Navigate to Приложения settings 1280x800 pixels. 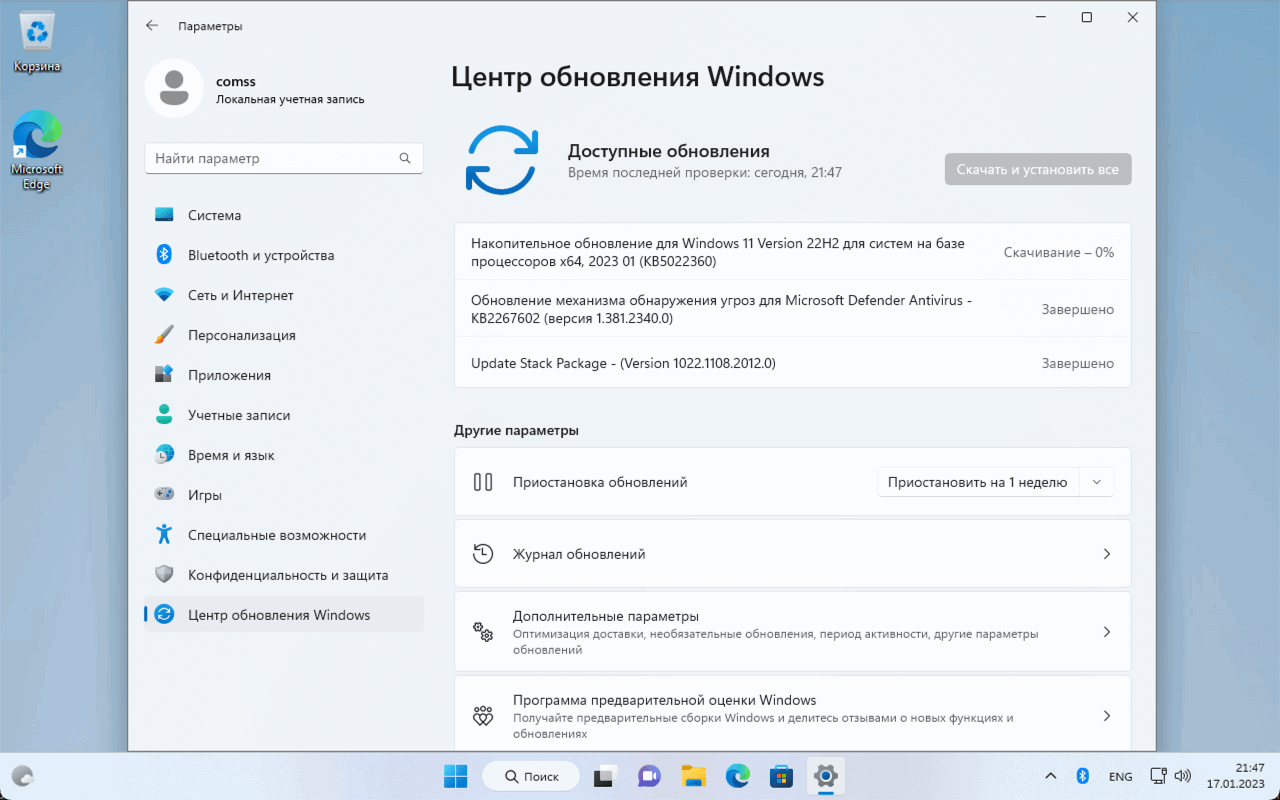tap(284, 375)
